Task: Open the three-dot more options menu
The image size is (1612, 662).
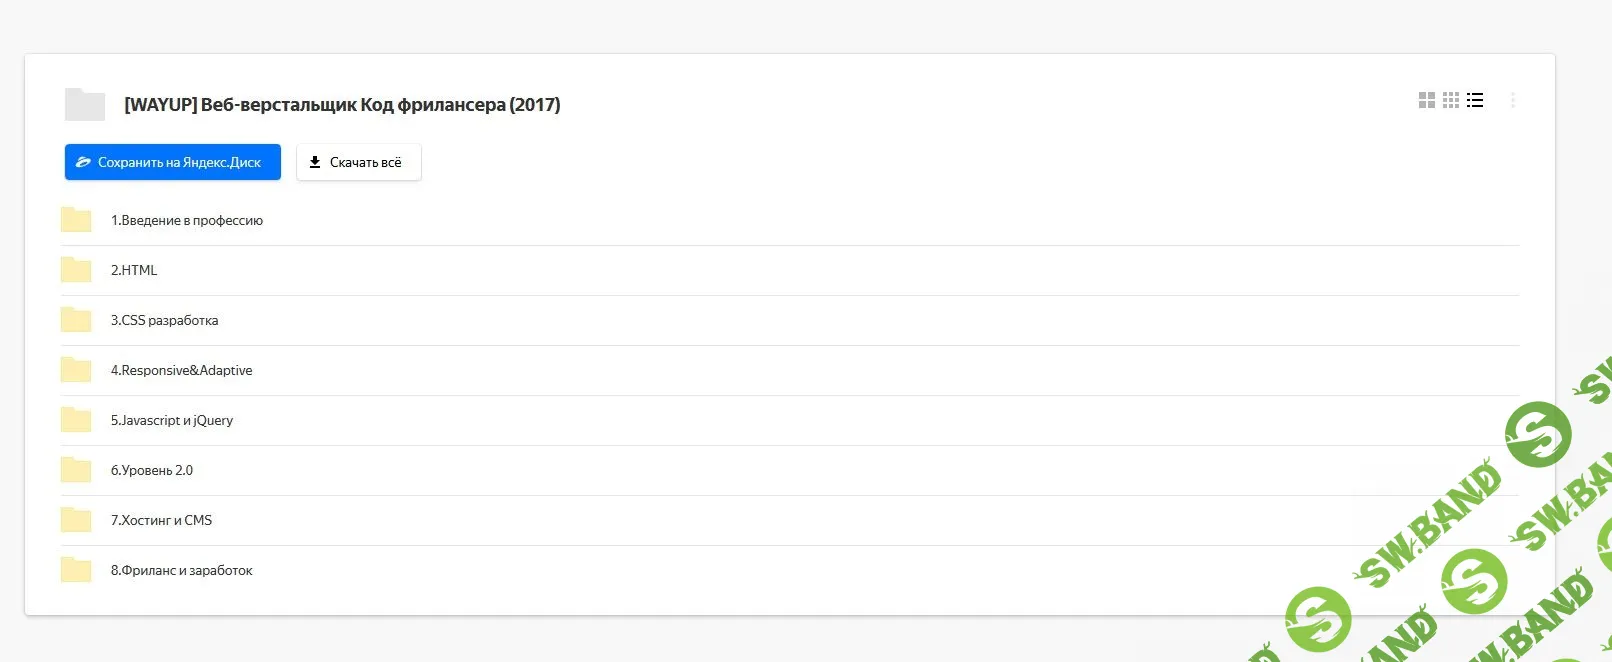Action: 1513,100
